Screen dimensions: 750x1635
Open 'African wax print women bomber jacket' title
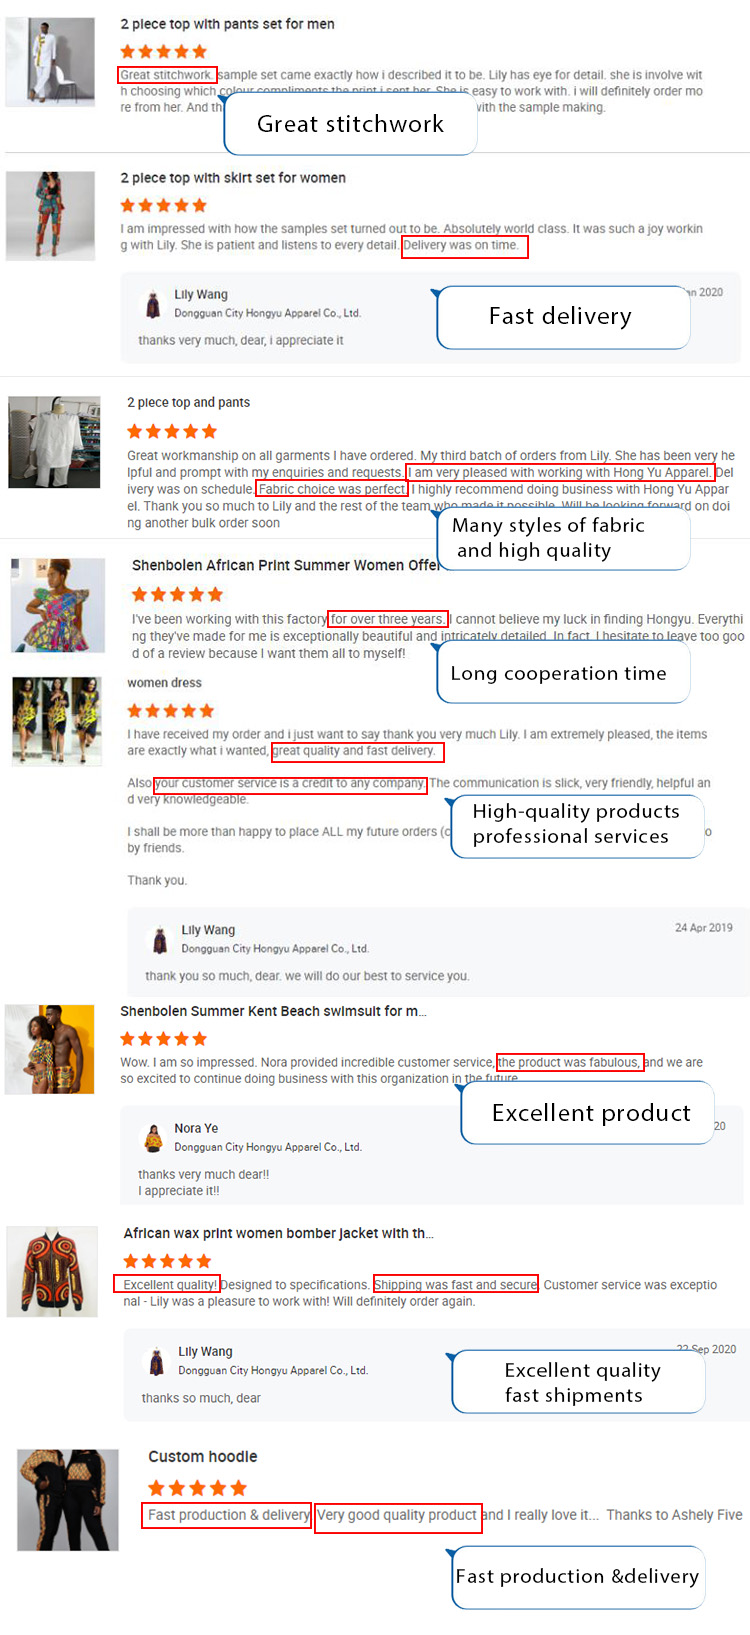pos(279,1233)
